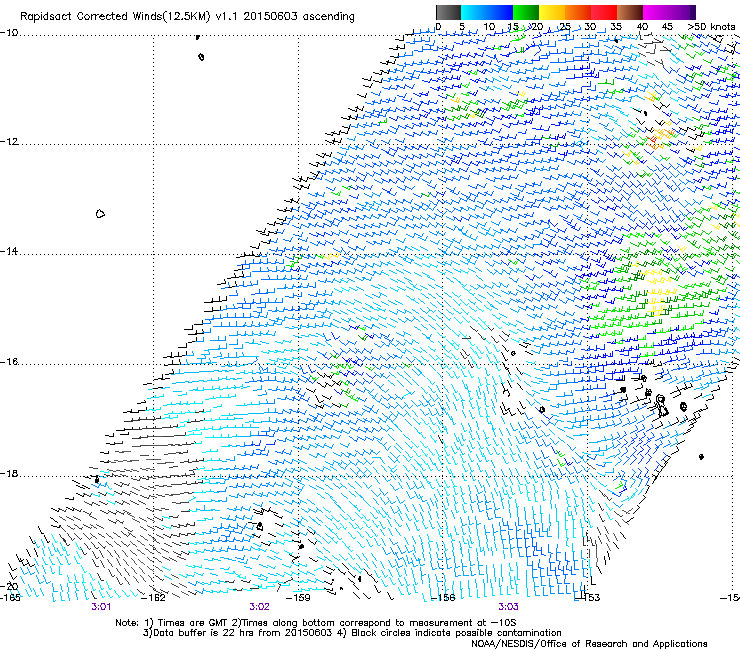740x650 pixels.
Task: Click the -16 latitude axis label
Action: tap(9, 362)
